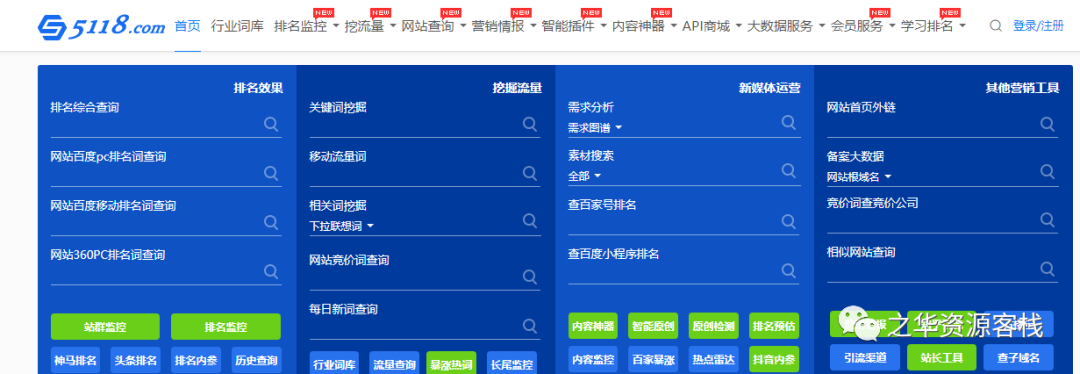This screenshot has width=1080, height=374.
Task: Click the search icon for 网站首页外链
Action: (x=1048, y=124)
